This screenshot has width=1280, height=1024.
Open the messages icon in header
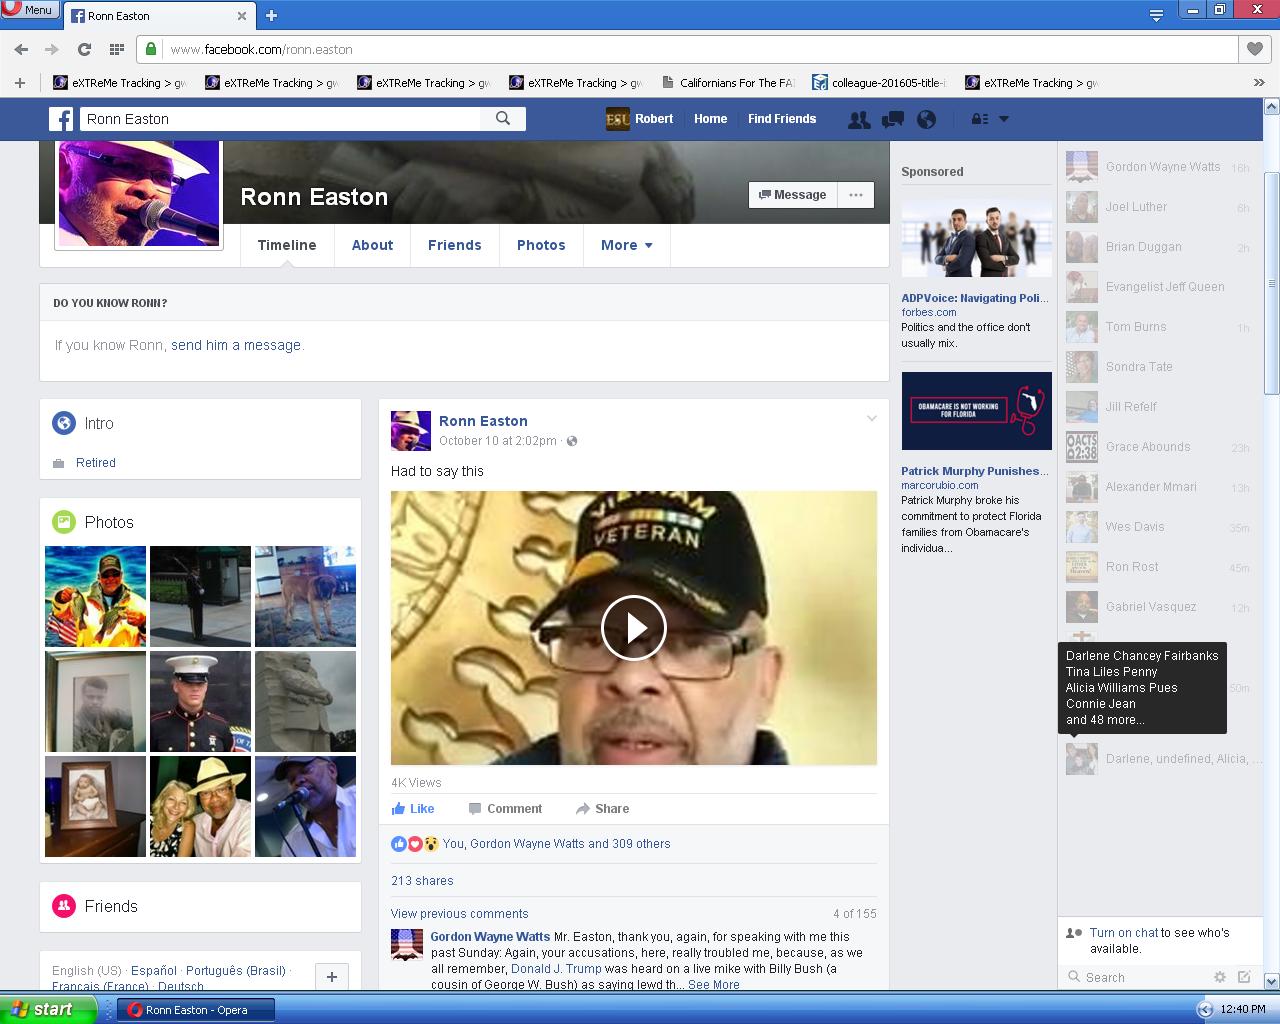(892, 119)
